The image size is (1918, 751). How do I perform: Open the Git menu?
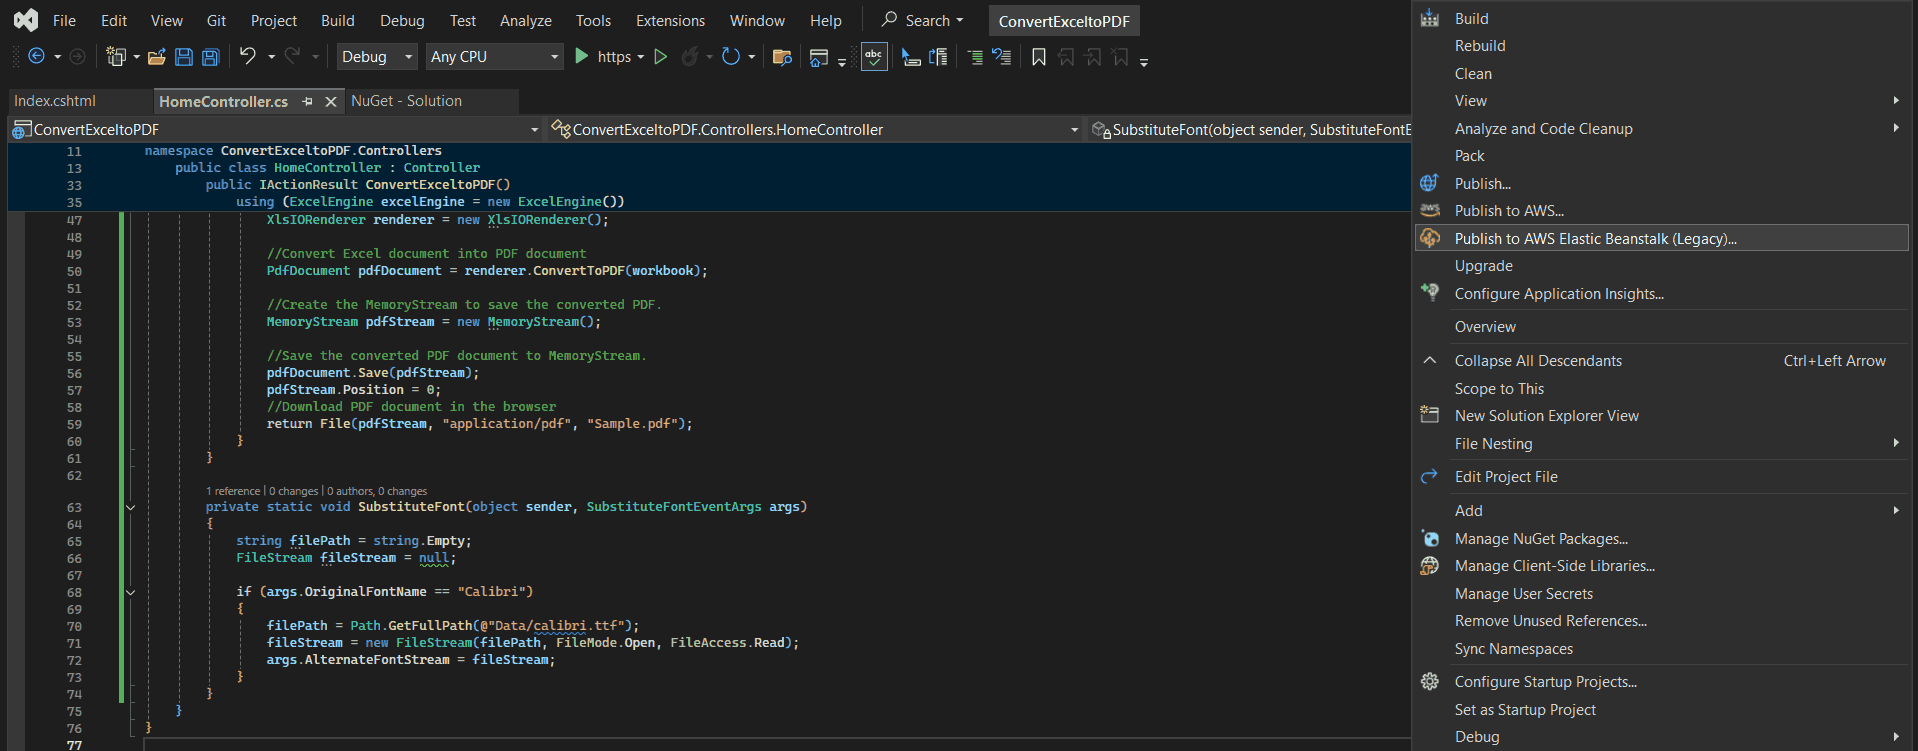coord(216,20)
